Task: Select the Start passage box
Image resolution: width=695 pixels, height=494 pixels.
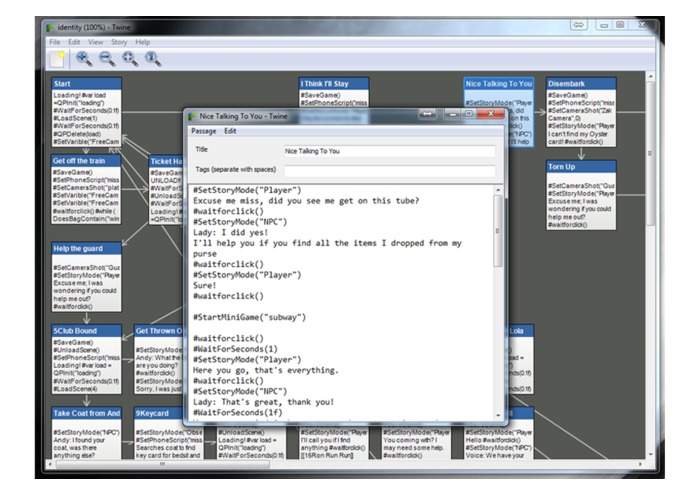Action: coord(86,113)
